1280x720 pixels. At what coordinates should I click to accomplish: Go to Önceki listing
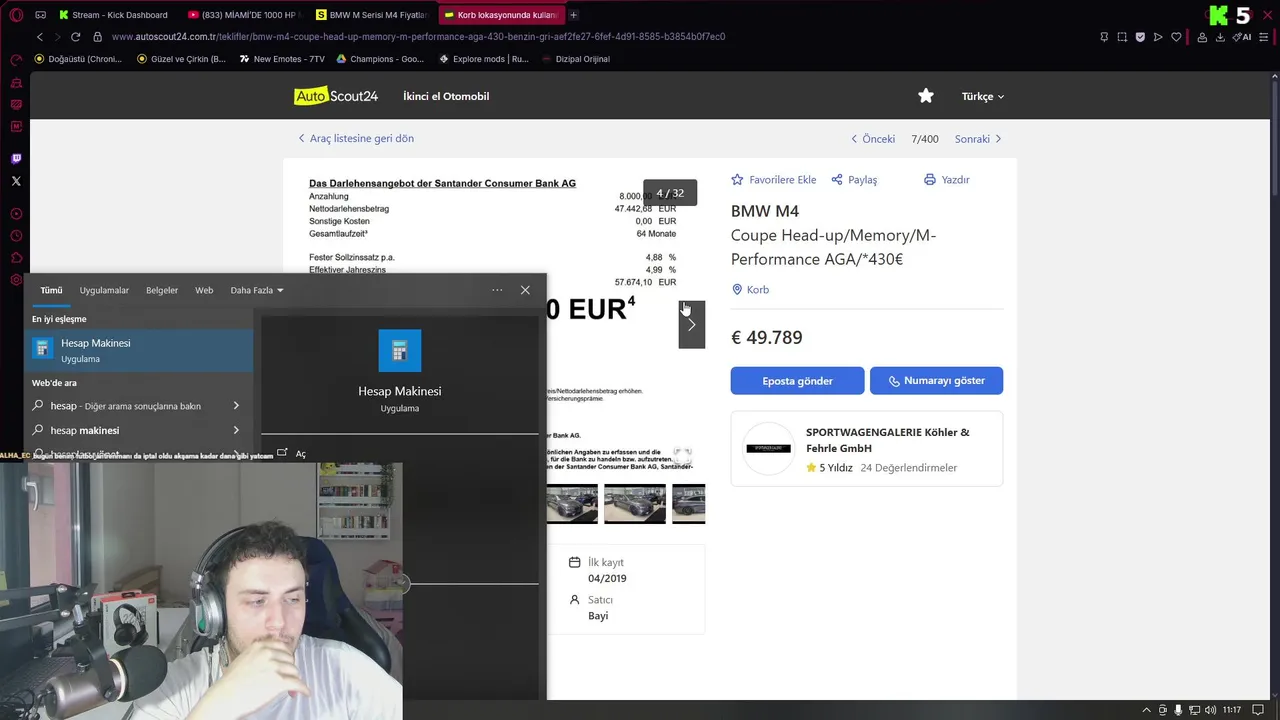873,139
